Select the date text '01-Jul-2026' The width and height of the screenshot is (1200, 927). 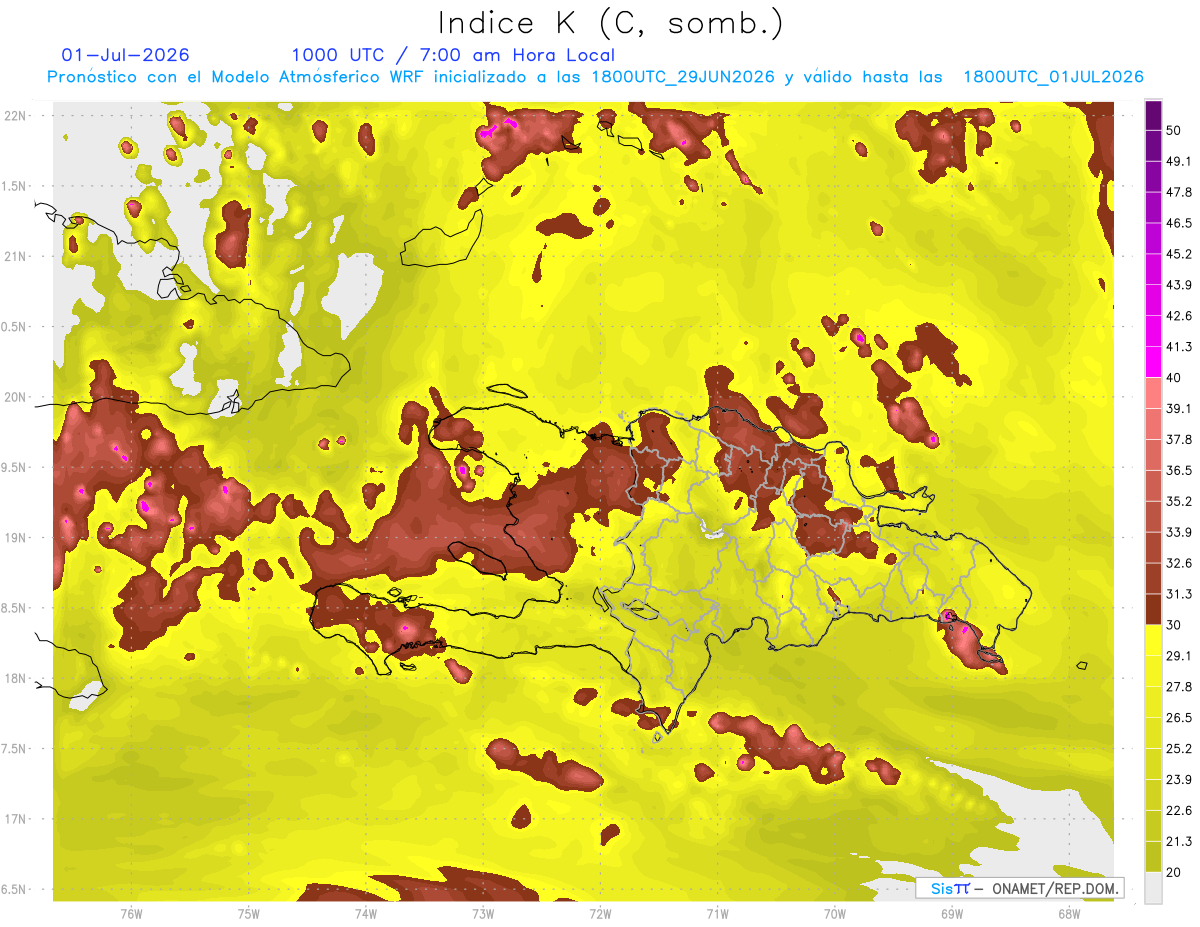(x=125, y=55)
